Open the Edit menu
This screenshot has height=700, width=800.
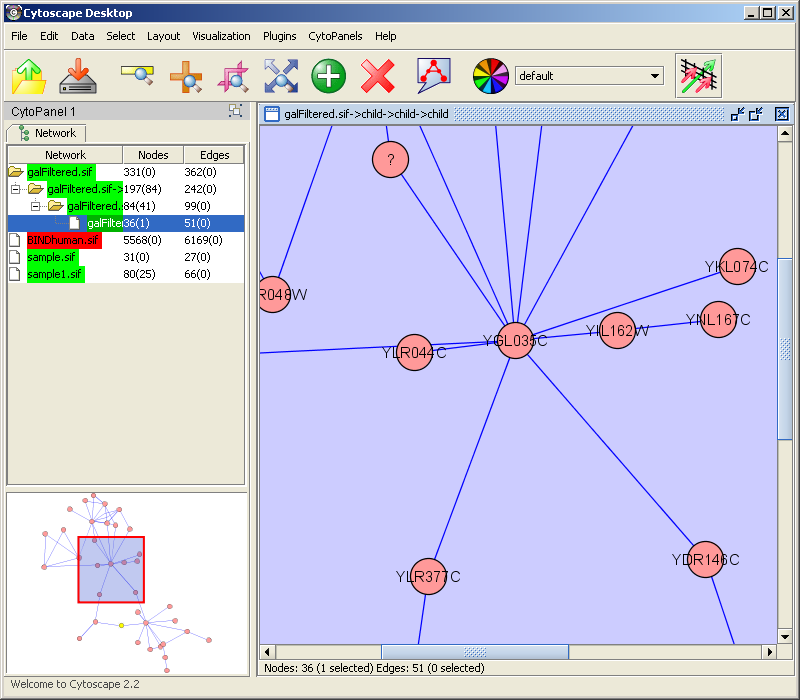(49, 36)
